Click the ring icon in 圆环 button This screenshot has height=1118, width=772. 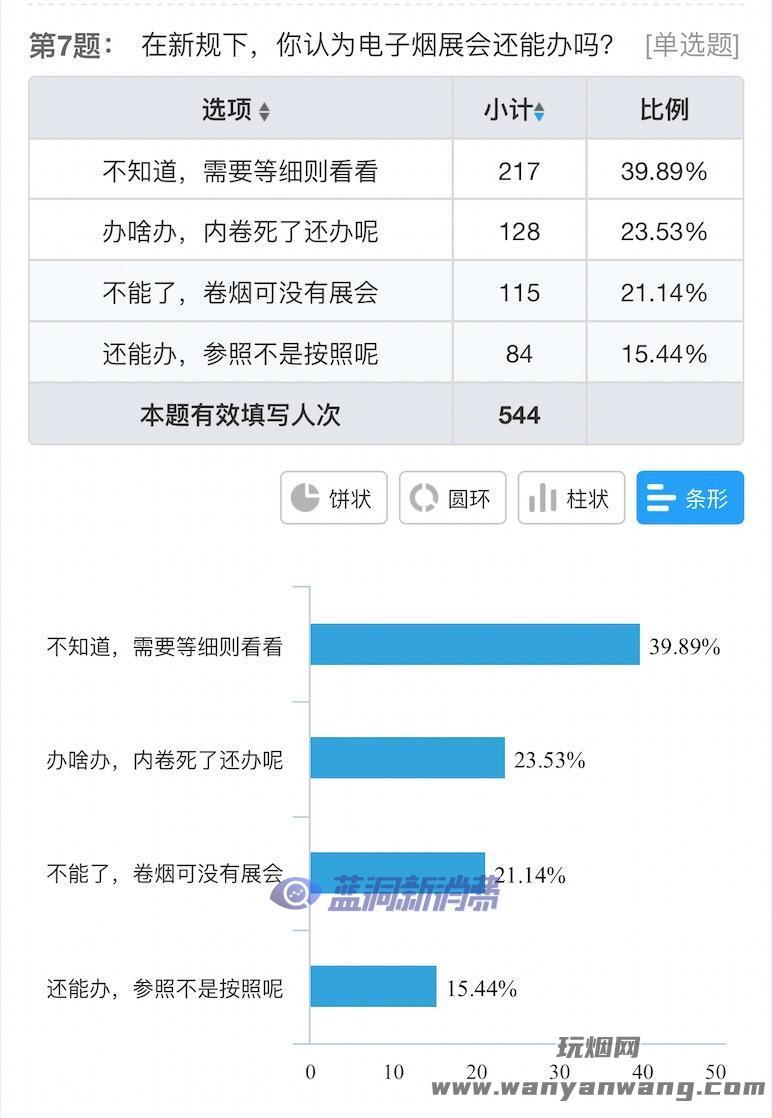pos(423,498)
